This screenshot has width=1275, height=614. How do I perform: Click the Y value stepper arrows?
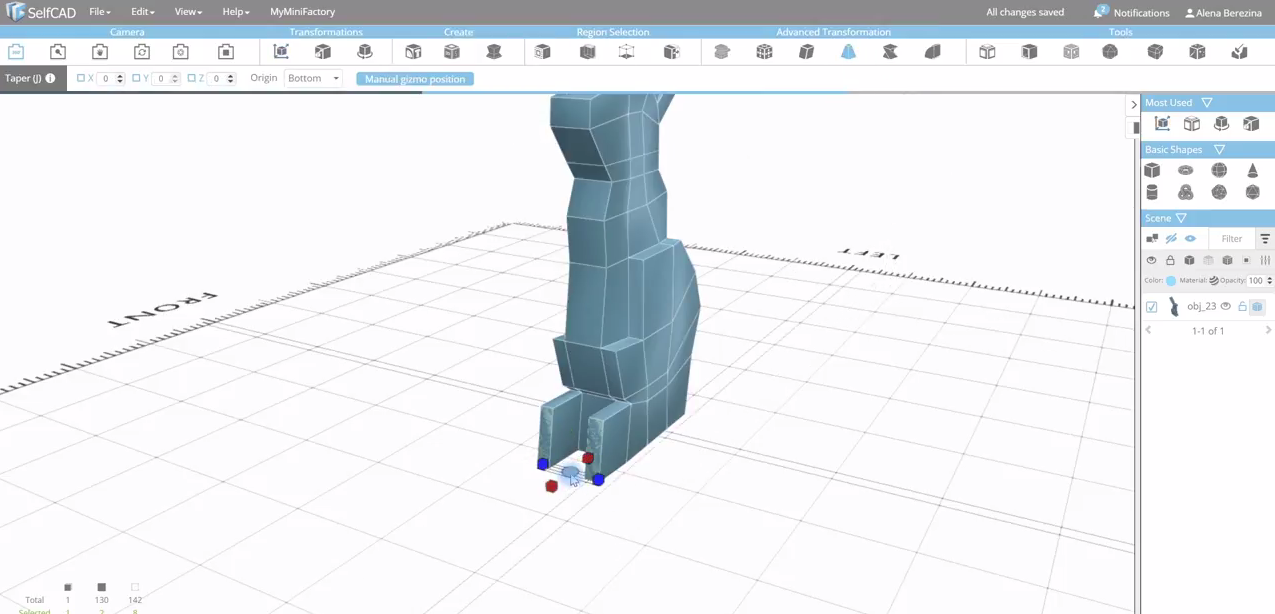[x=175, y=78]
